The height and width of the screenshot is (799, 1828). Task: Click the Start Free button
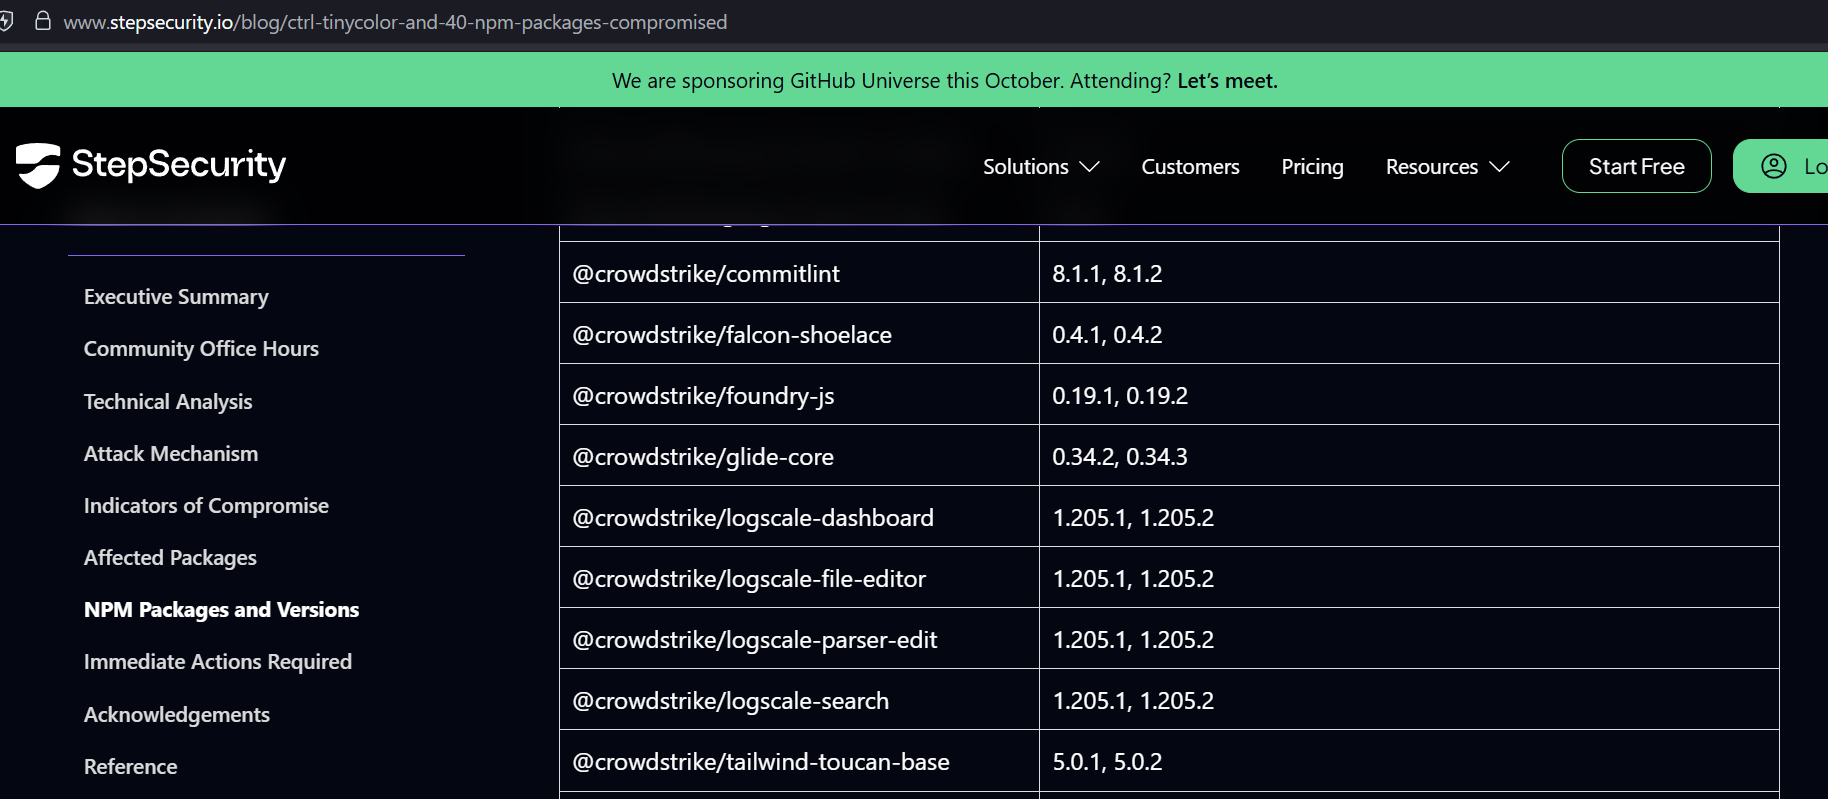click(1636, 166)
